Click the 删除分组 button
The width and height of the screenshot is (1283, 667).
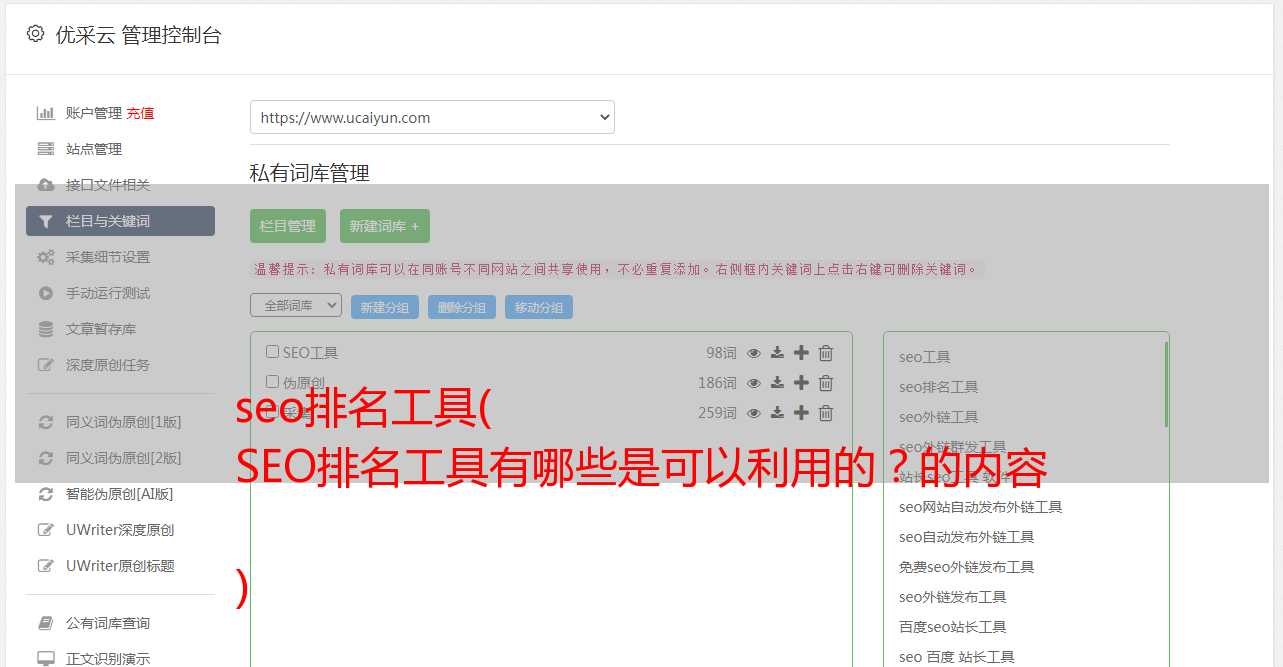462,307
